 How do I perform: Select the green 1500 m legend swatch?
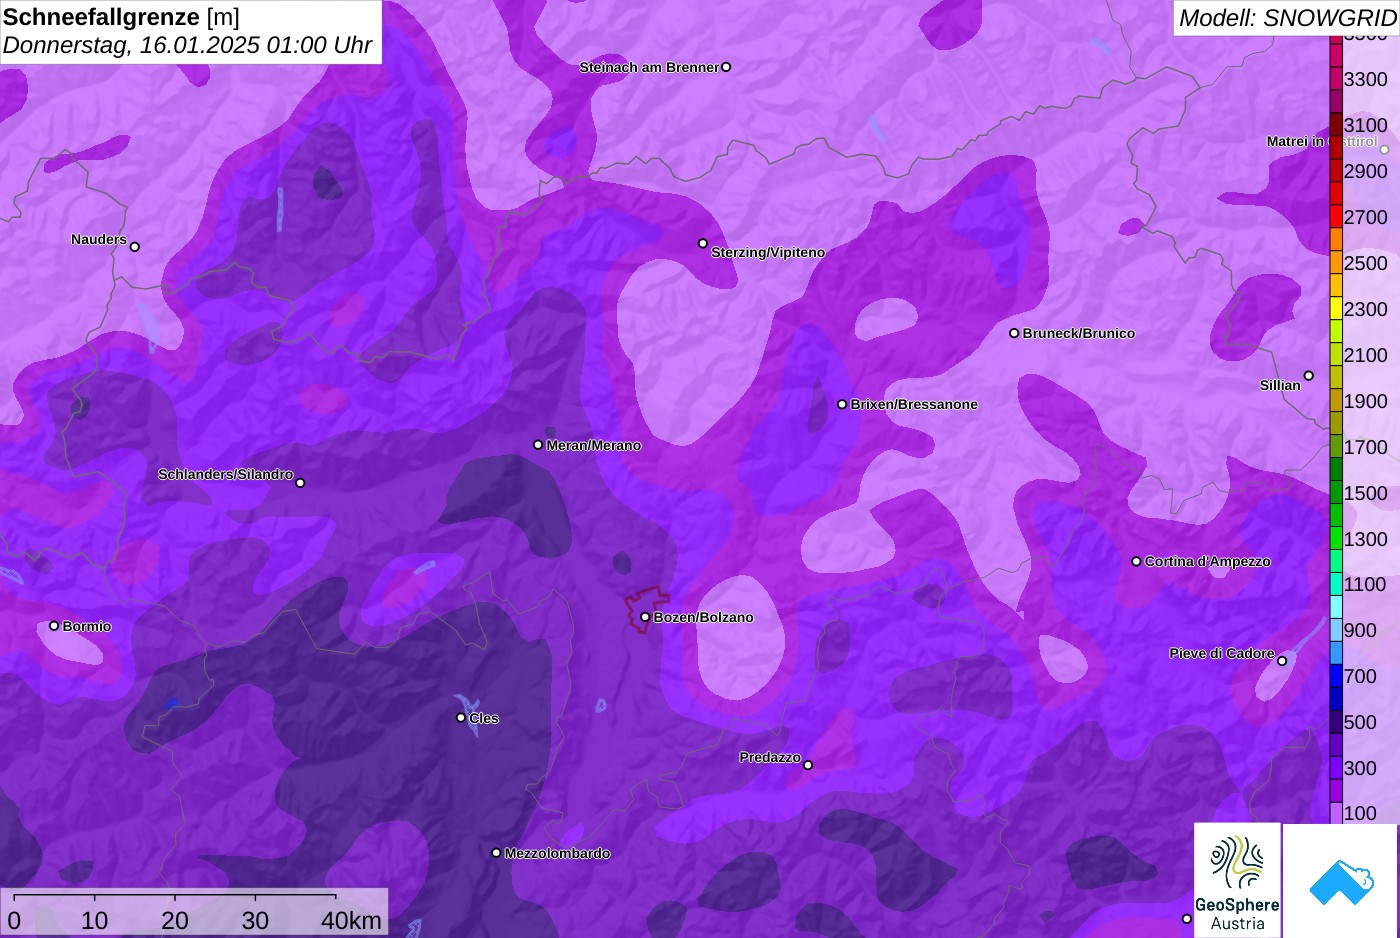click(x=1336, y=493)
